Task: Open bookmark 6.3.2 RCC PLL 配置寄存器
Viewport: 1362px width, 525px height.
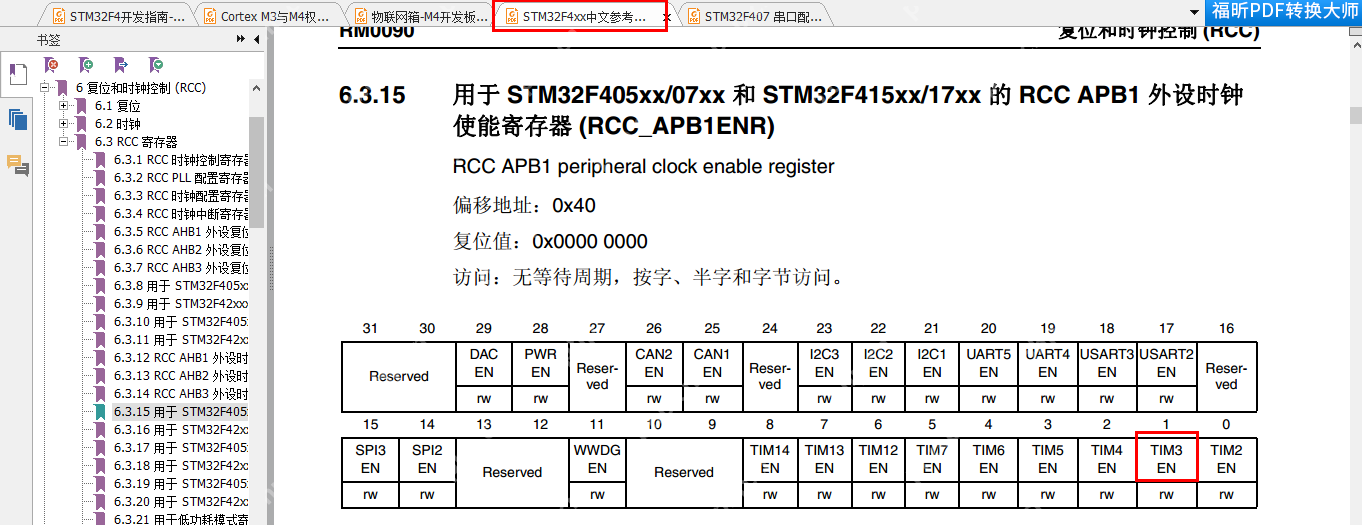Action: (x=181, y=178)
